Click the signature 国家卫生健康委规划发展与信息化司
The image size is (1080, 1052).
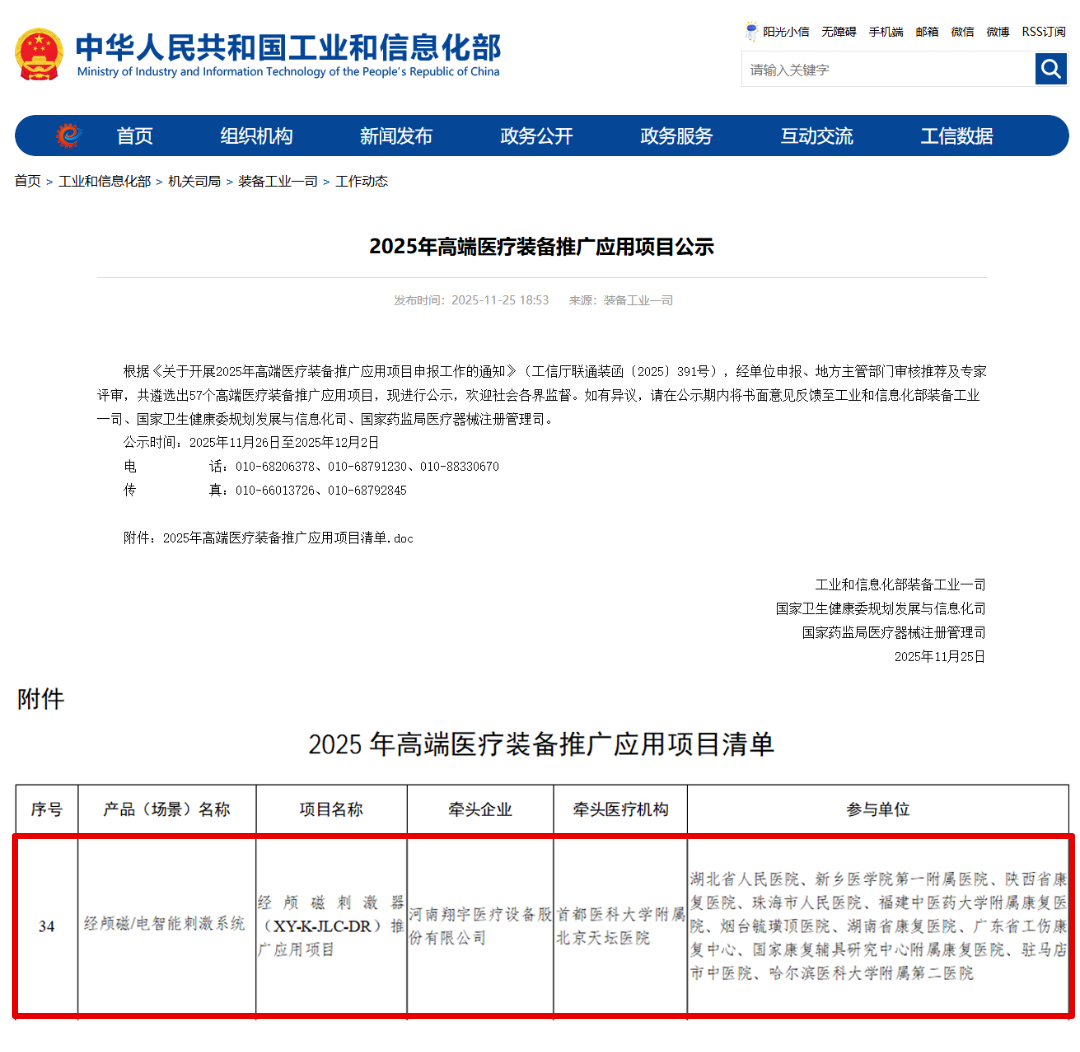pos(880,609)
